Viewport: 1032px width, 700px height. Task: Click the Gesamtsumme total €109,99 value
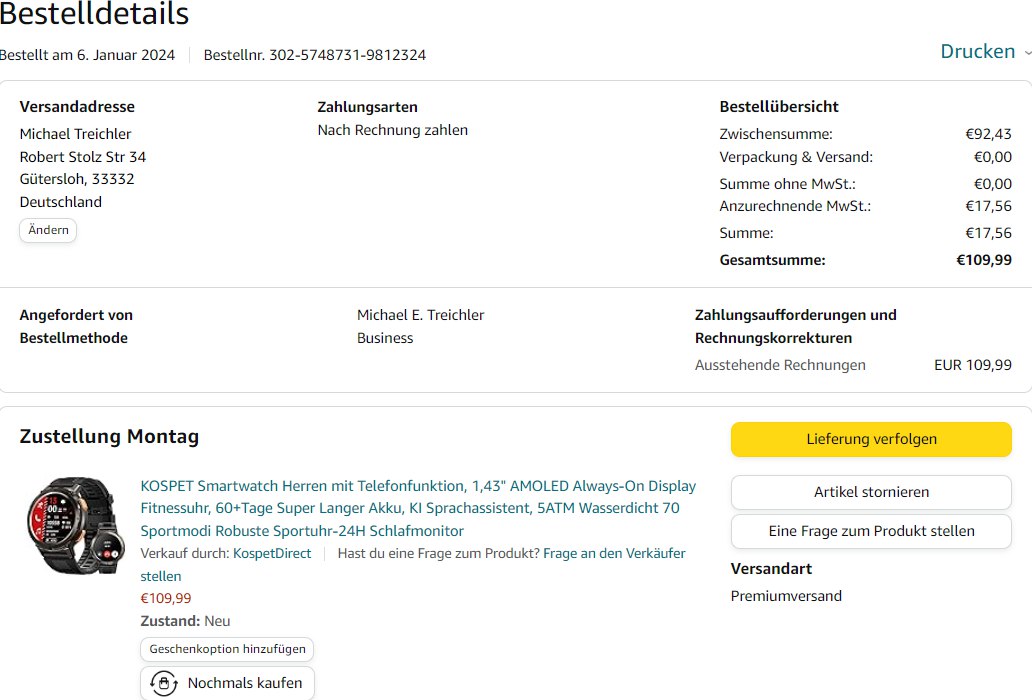(x=984, y=260)
